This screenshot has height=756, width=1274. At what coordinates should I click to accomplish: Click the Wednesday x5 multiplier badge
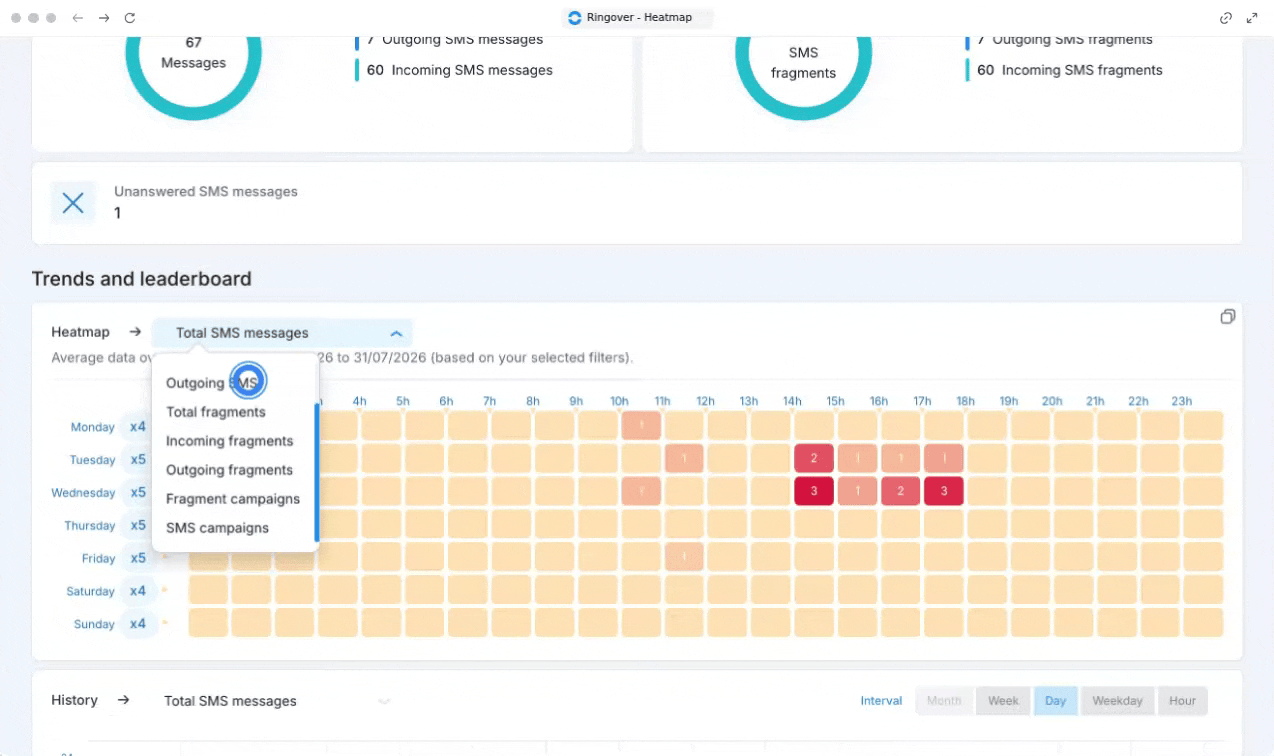138,493
